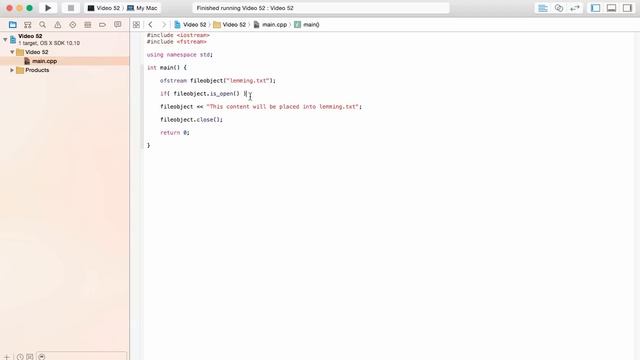640x360 pixels.
Task: Collapse the Video 52 project root
Action: point(5,39)
